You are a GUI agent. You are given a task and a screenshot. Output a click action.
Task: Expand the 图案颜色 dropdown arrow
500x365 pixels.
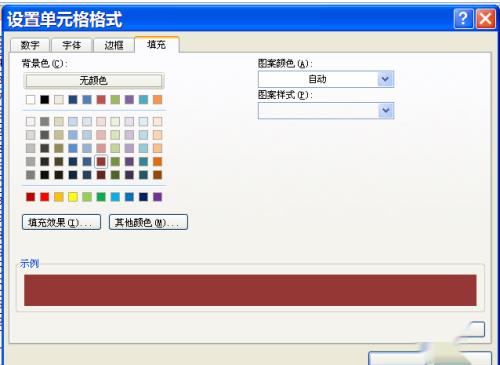click(x=386, y=79)
